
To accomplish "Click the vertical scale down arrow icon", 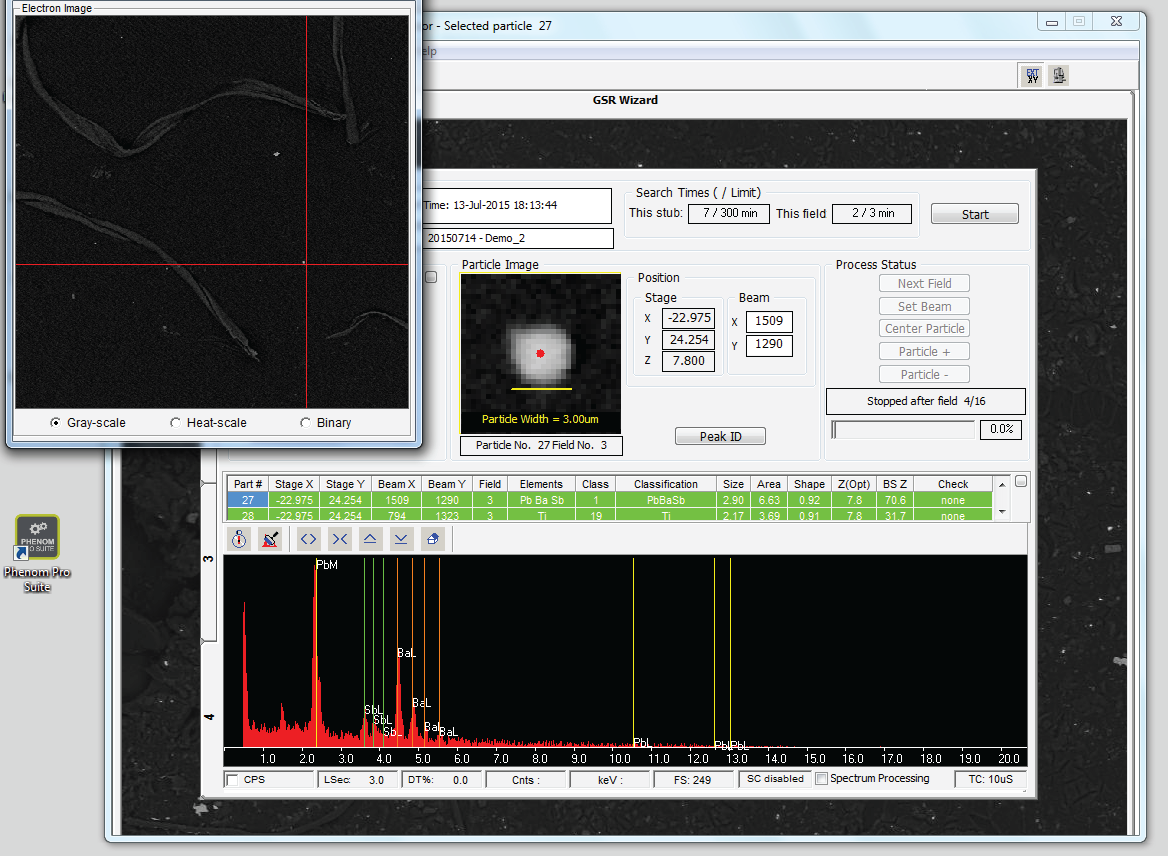I will [x=401, y=539].
